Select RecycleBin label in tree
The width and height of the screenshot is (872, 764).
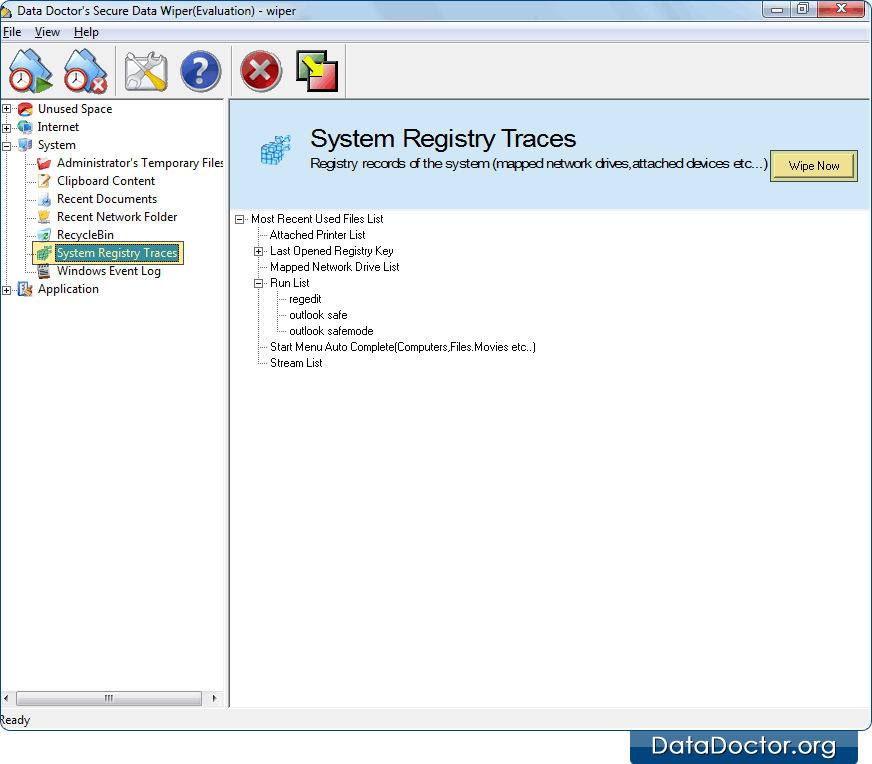85,235
